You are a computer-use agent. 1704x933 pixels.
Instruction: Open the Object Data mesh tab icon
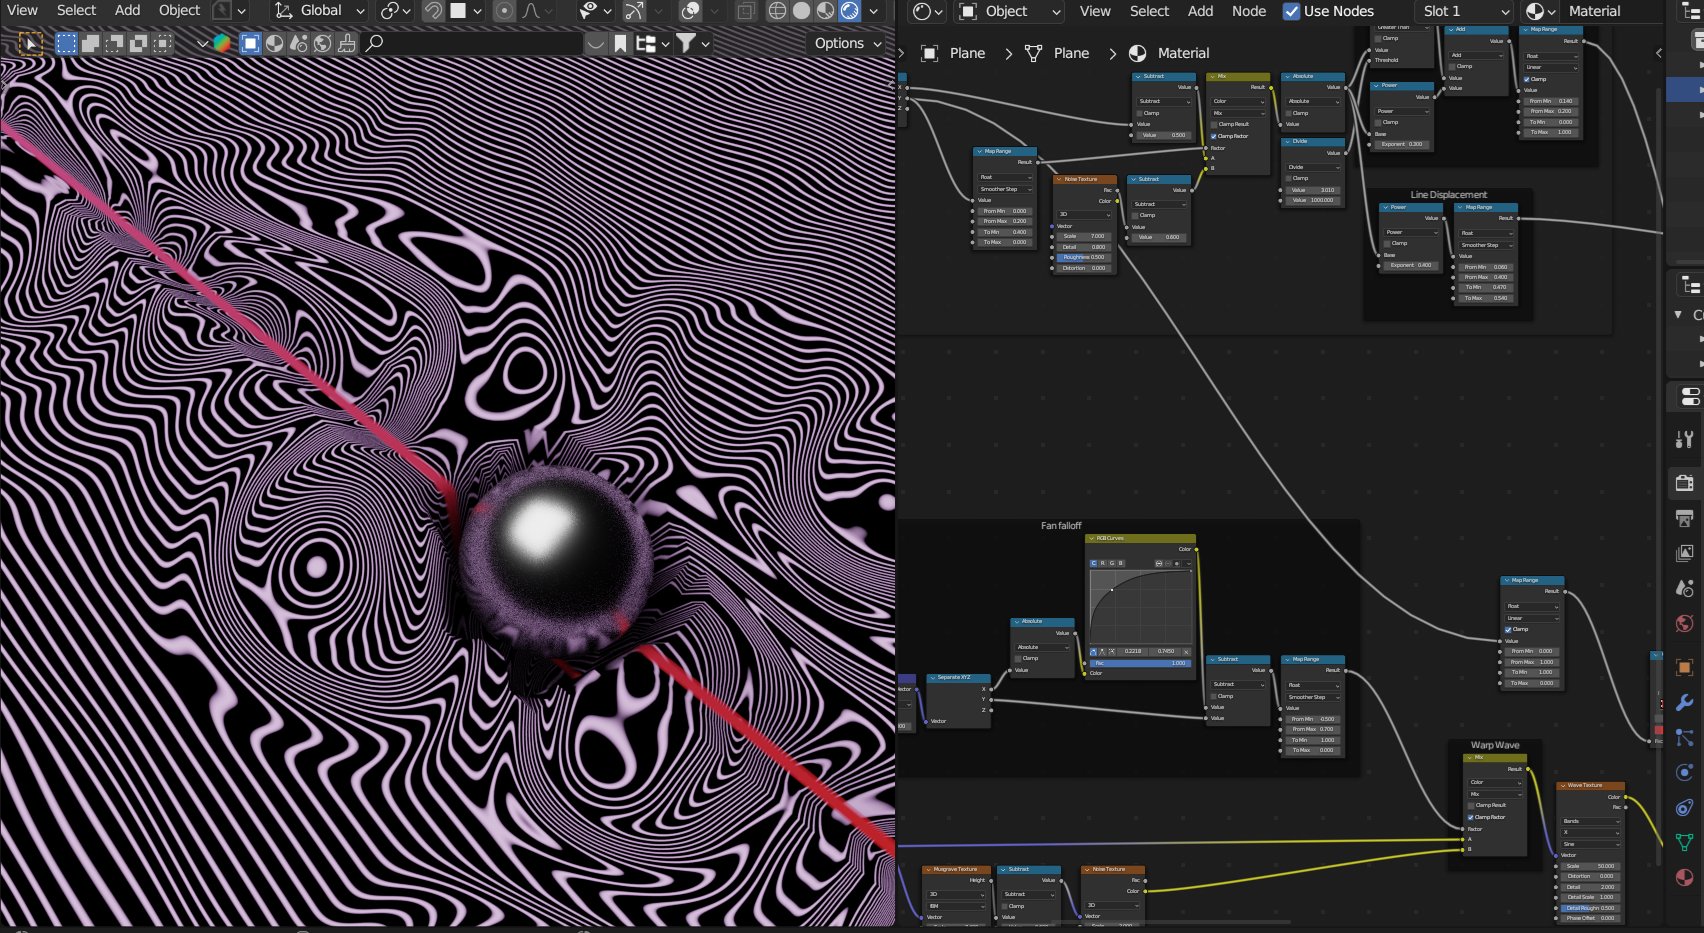point(1685,842)
